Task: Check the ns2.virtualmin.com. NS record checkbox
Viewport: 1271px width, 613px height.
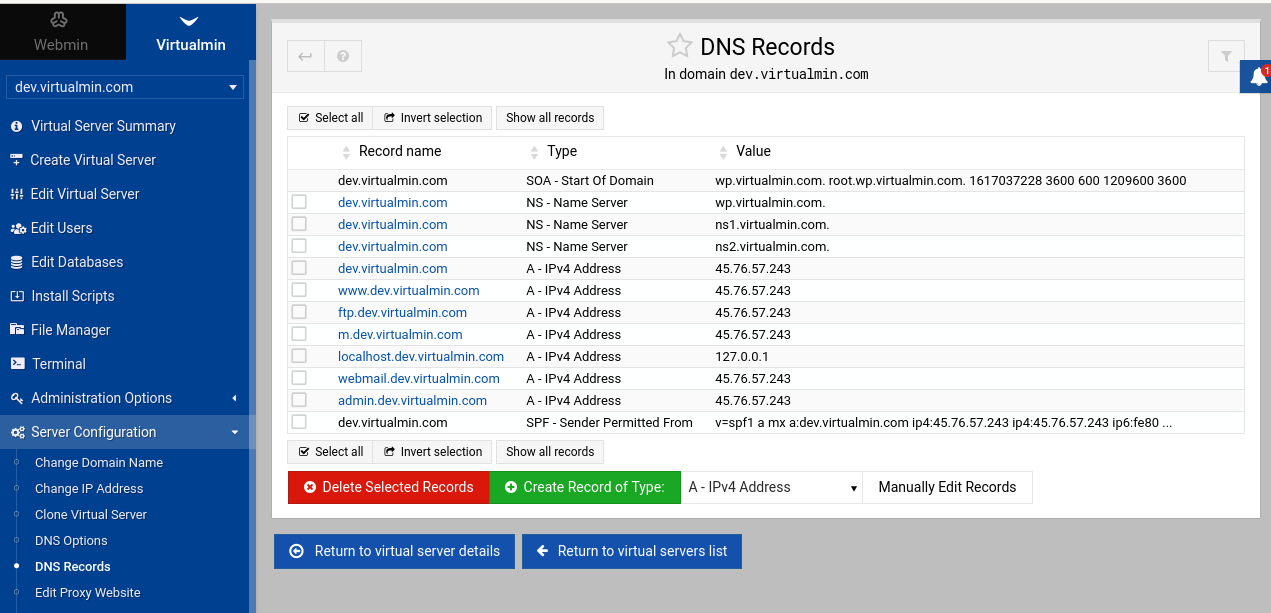Action: coord(299,246)
